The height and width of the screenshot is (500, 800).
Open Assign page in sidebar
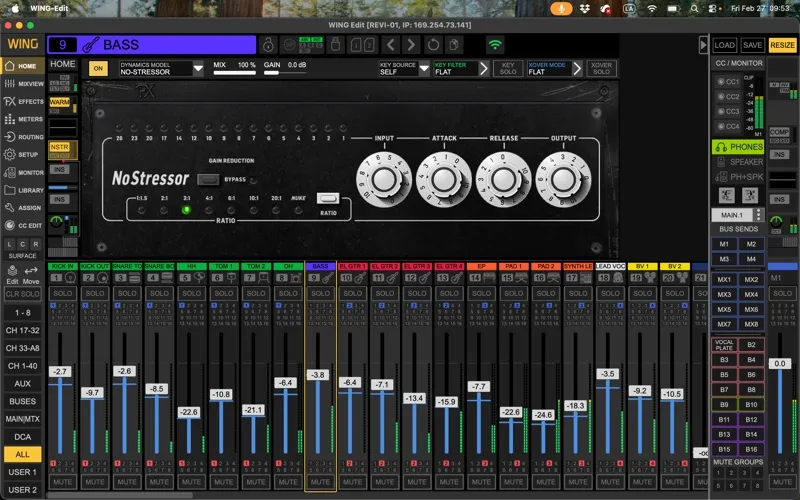click(23, 208)
